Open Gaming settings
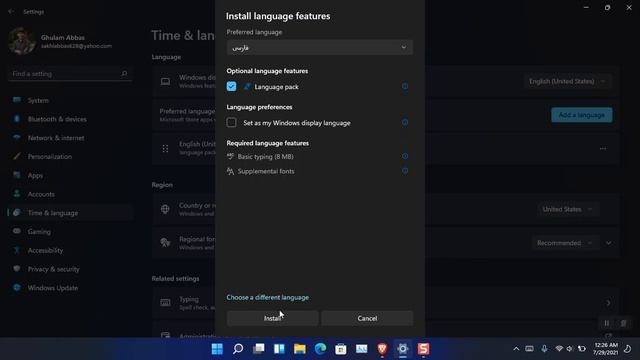This screenshot has height=360, width=640. (x=70, y=232)
